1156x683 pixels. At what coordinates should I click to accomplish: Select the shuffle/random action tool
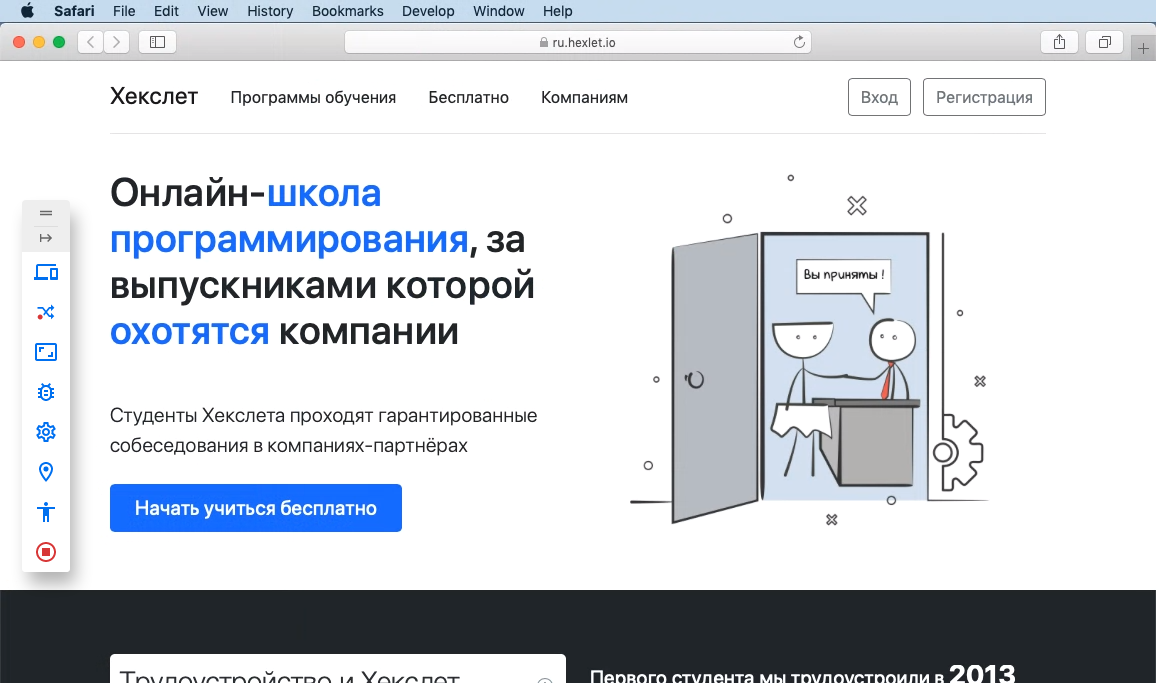(46, 312)
